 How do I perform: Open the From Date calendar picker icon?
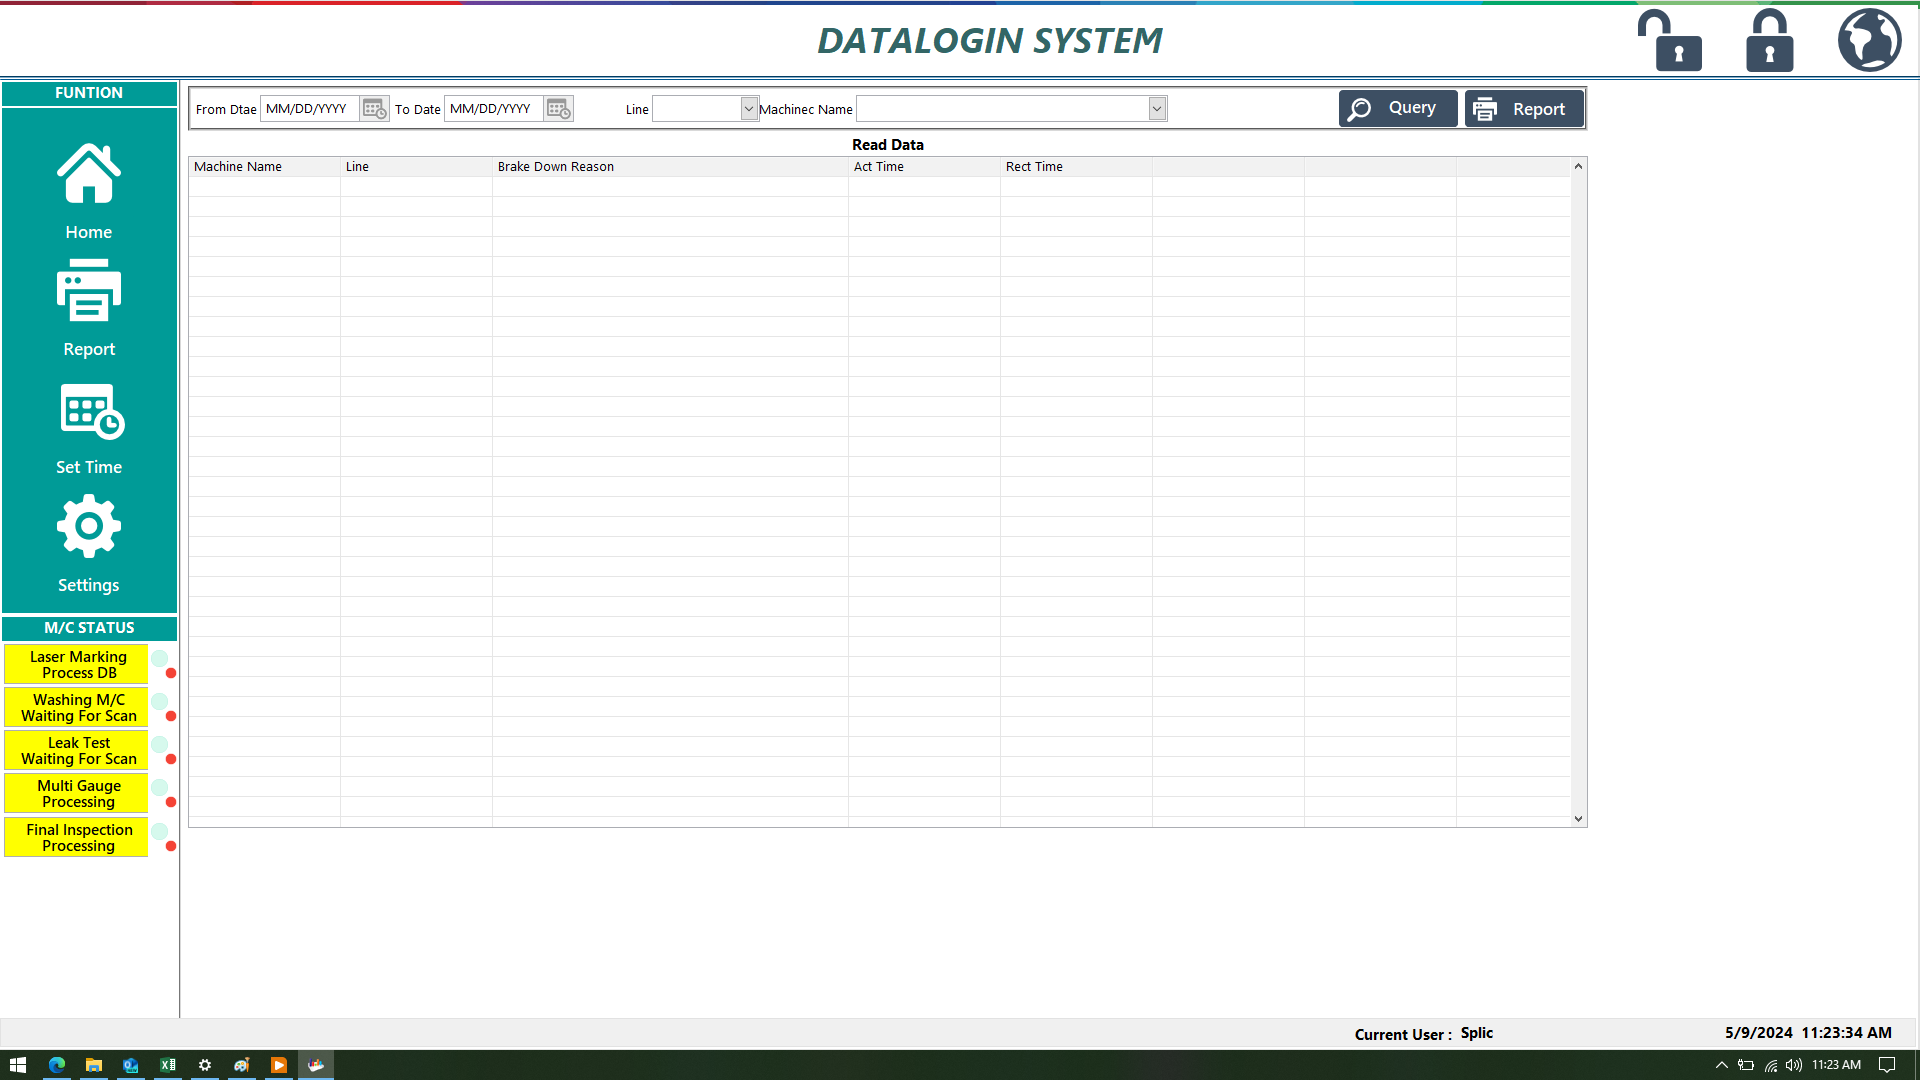coord(374,109)
